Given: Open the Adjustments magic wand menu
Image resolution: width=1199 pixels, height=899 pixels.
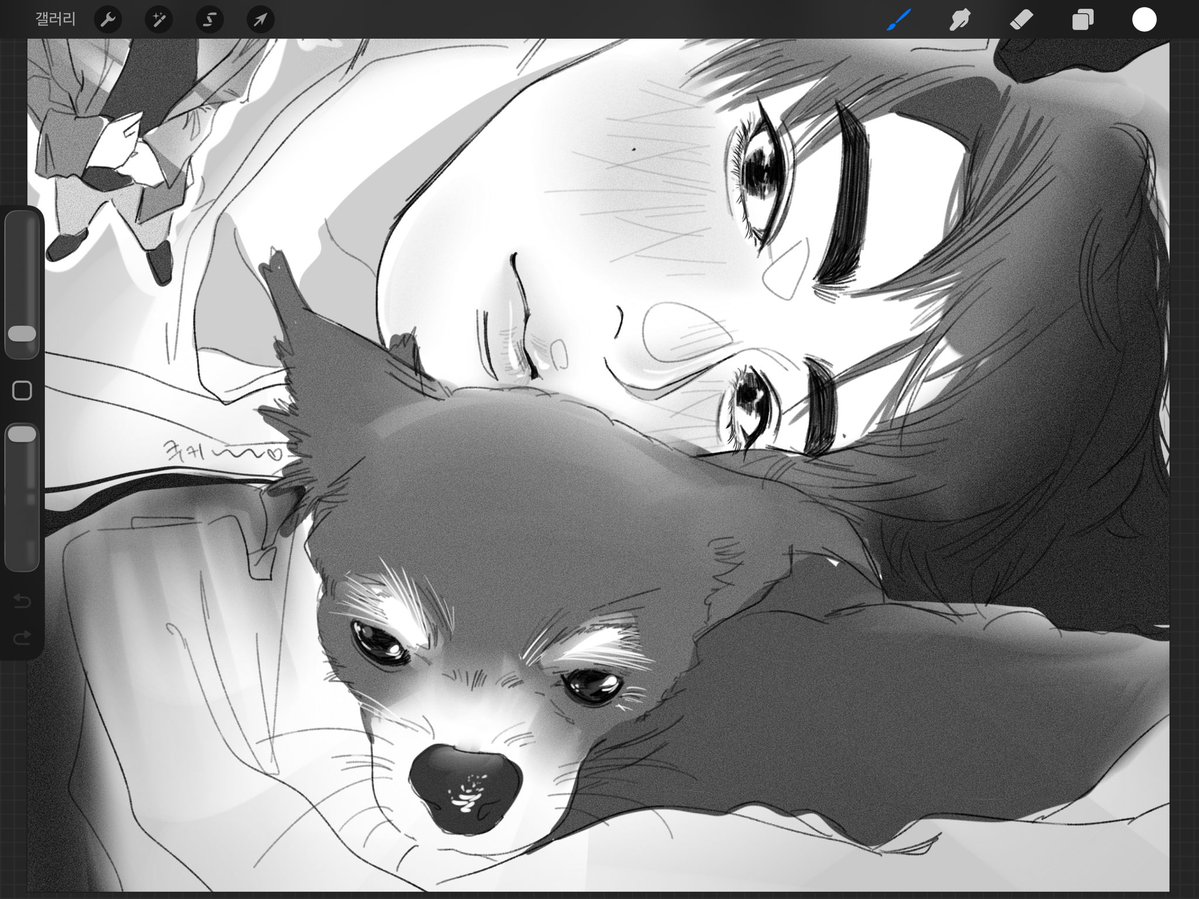Looking at the screenshot, I should click(158, 19).
